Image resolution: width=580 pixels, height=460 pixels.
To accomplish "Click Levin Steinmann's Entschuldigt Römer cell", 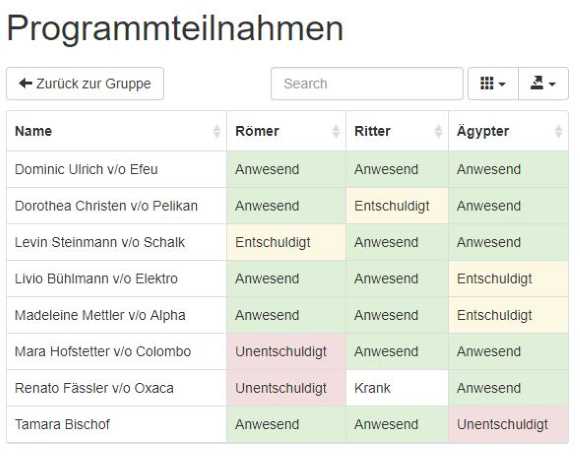I will tap(286, 242).
